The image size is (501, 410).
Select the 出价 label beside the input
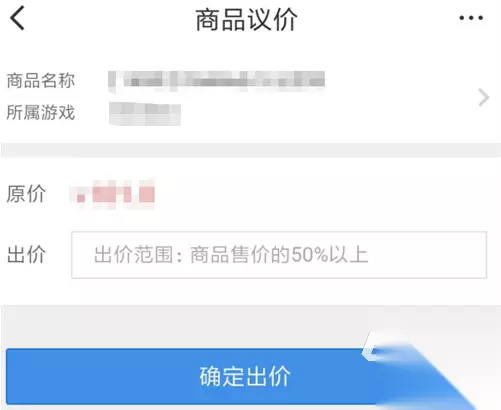tap(26, 255)
